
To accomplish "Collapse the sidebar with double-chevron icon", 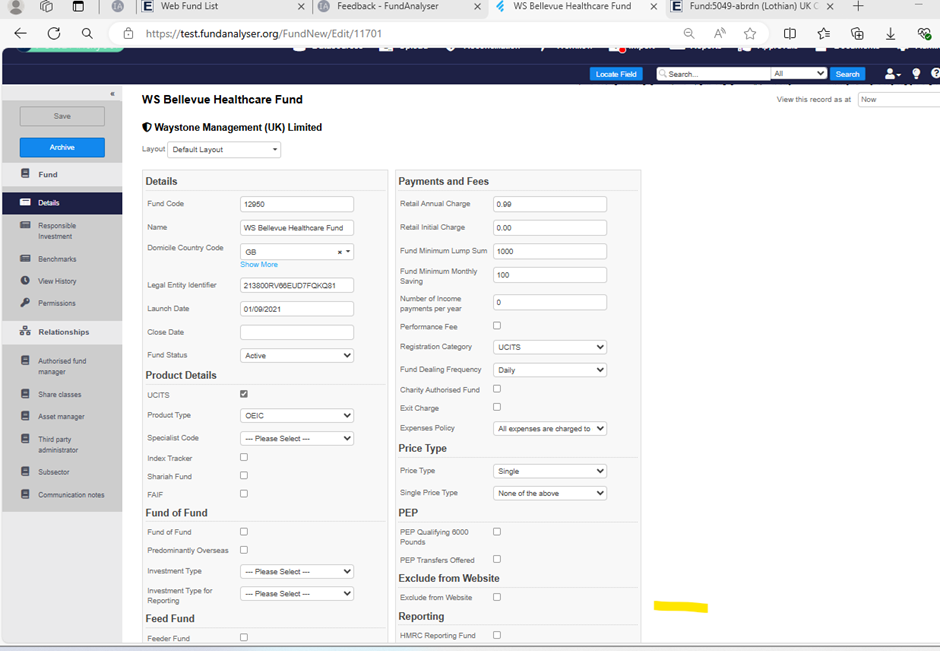I will (x=112, y=94).
